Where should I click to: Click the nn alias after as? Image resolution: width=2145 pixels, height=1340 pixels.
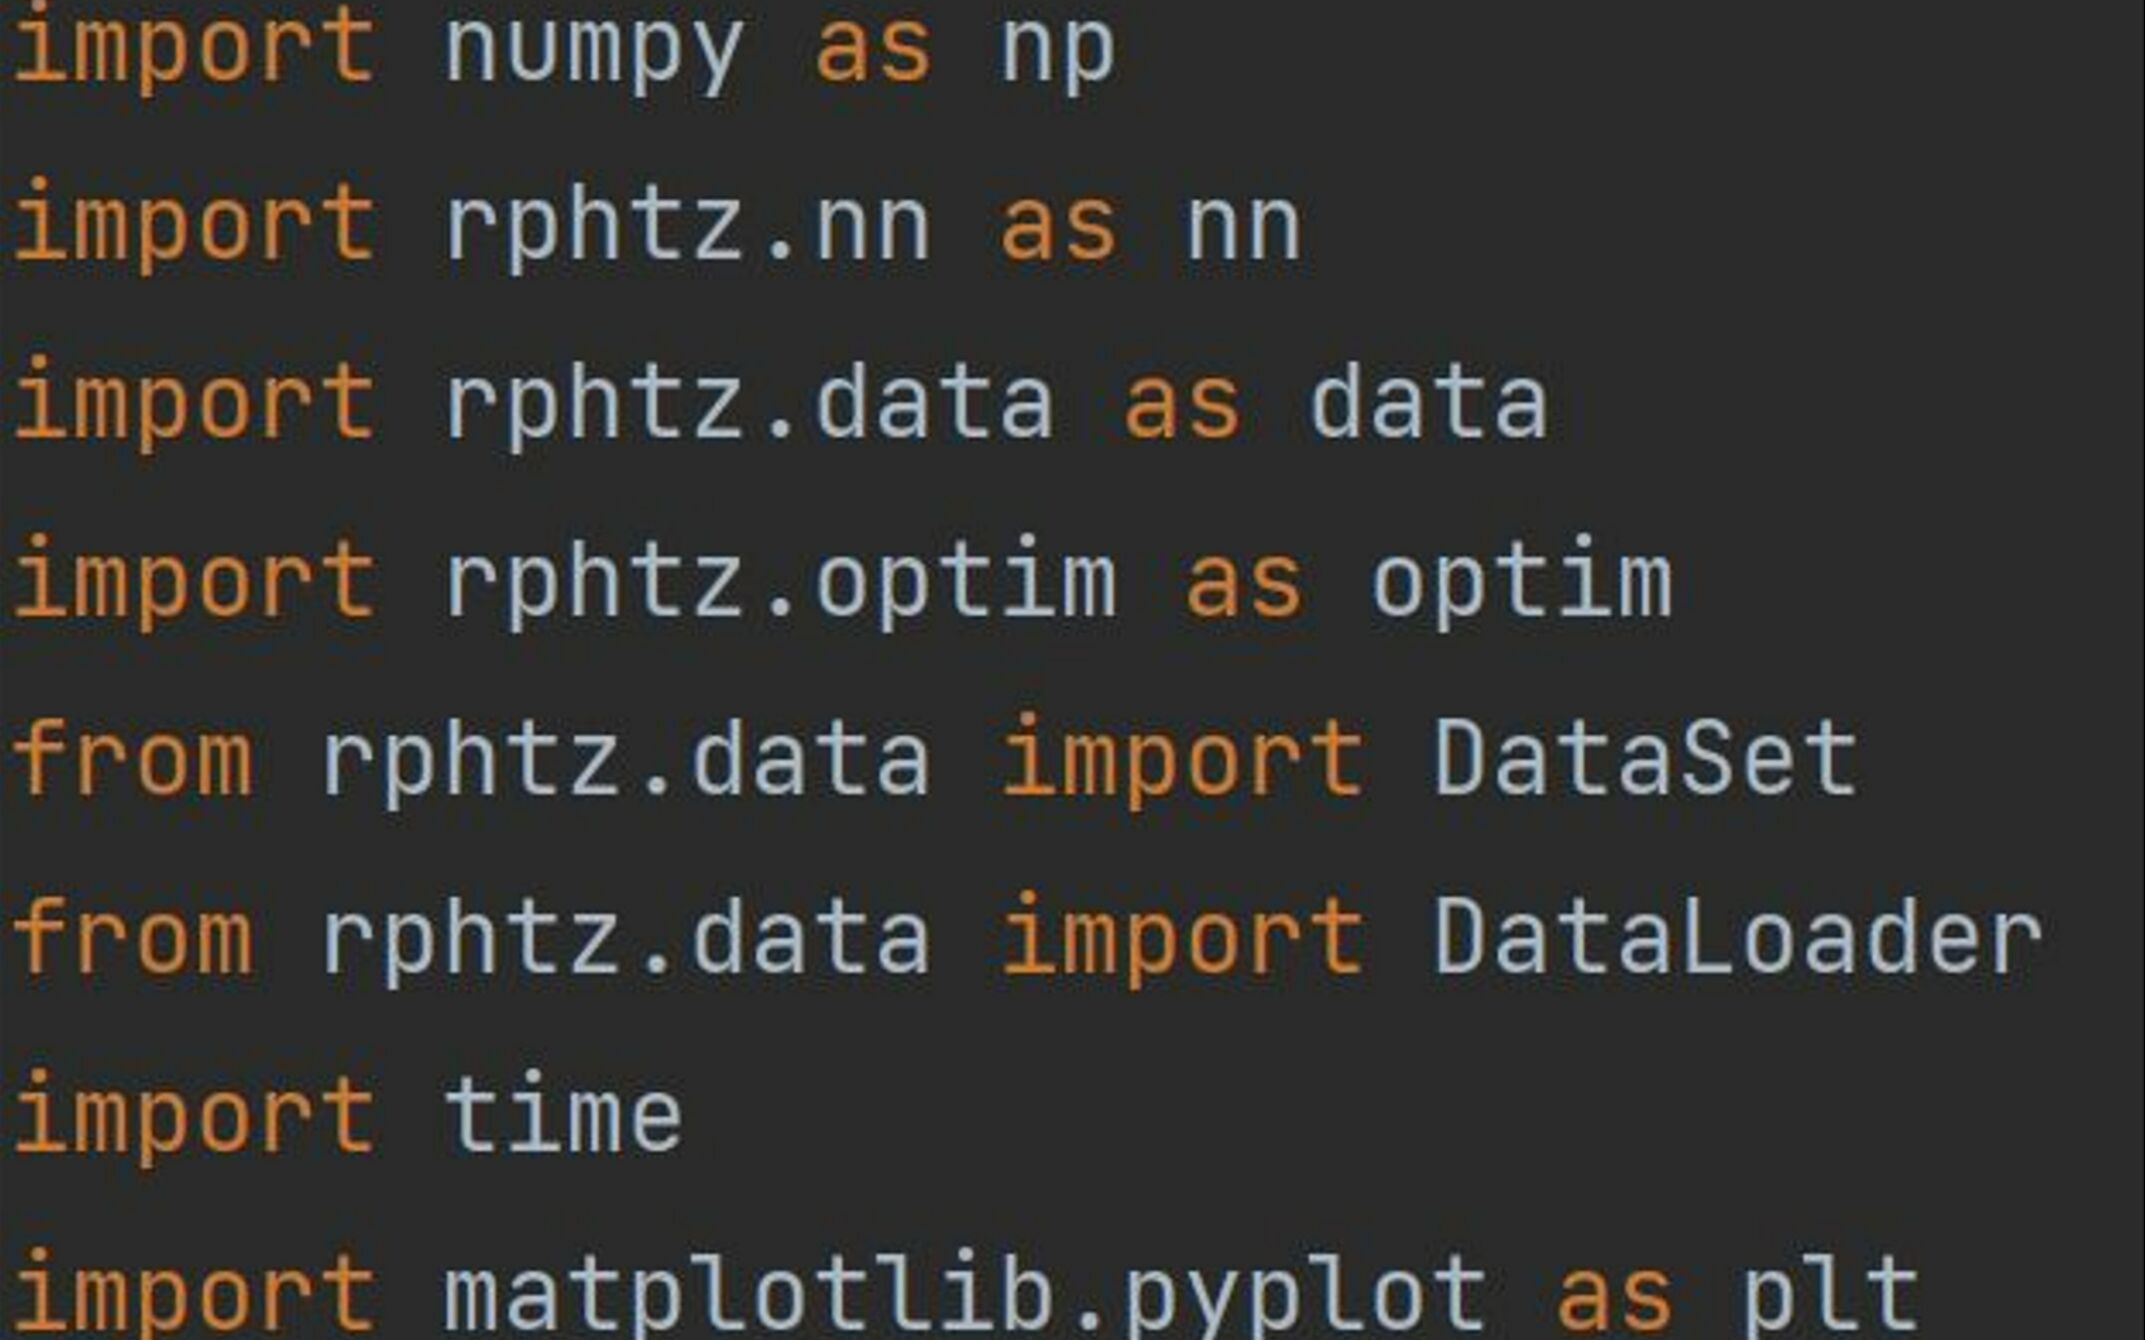[1243, 230]
